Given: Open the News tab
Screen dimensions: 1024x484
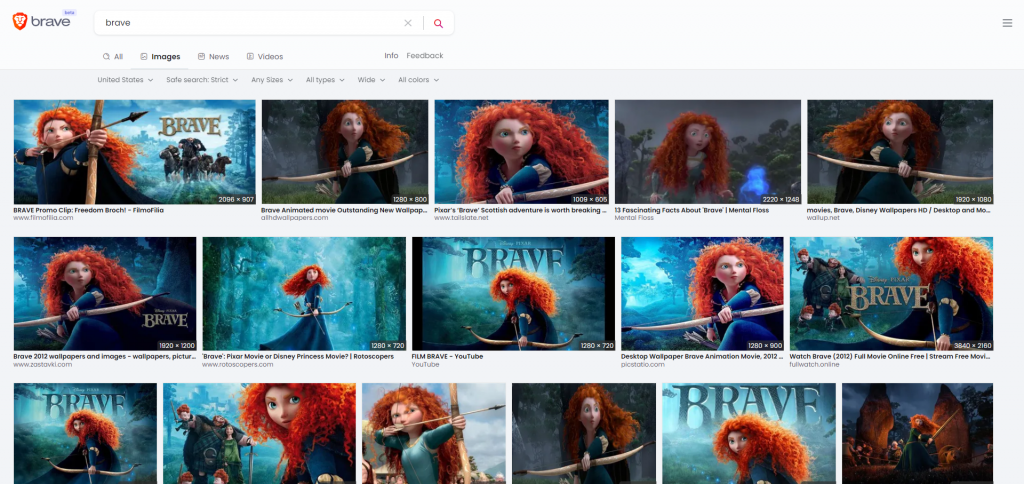Looking at the screenshot, I should pos(213,57).
